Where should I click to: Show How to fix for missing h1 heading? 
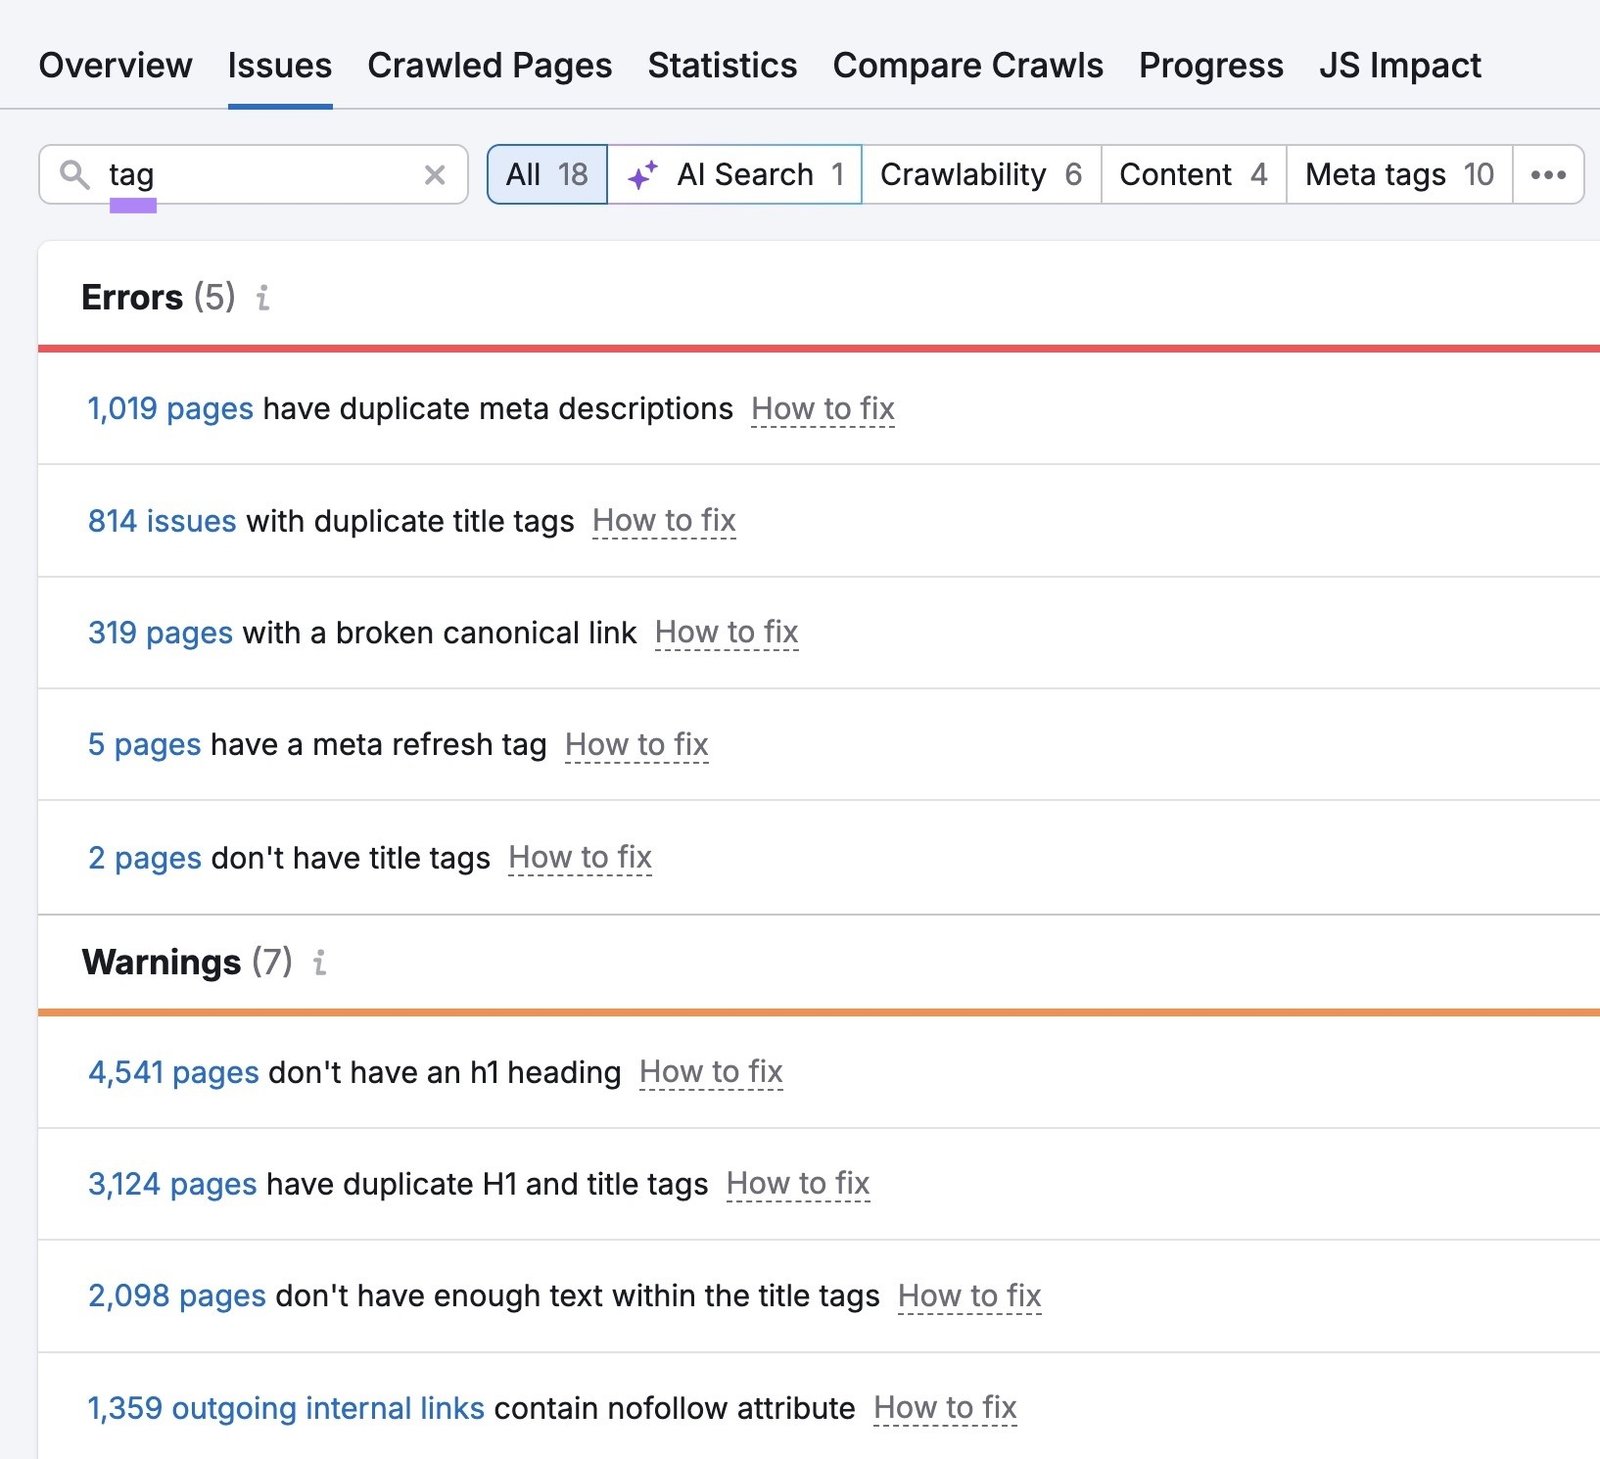(x=711, y=1073)
